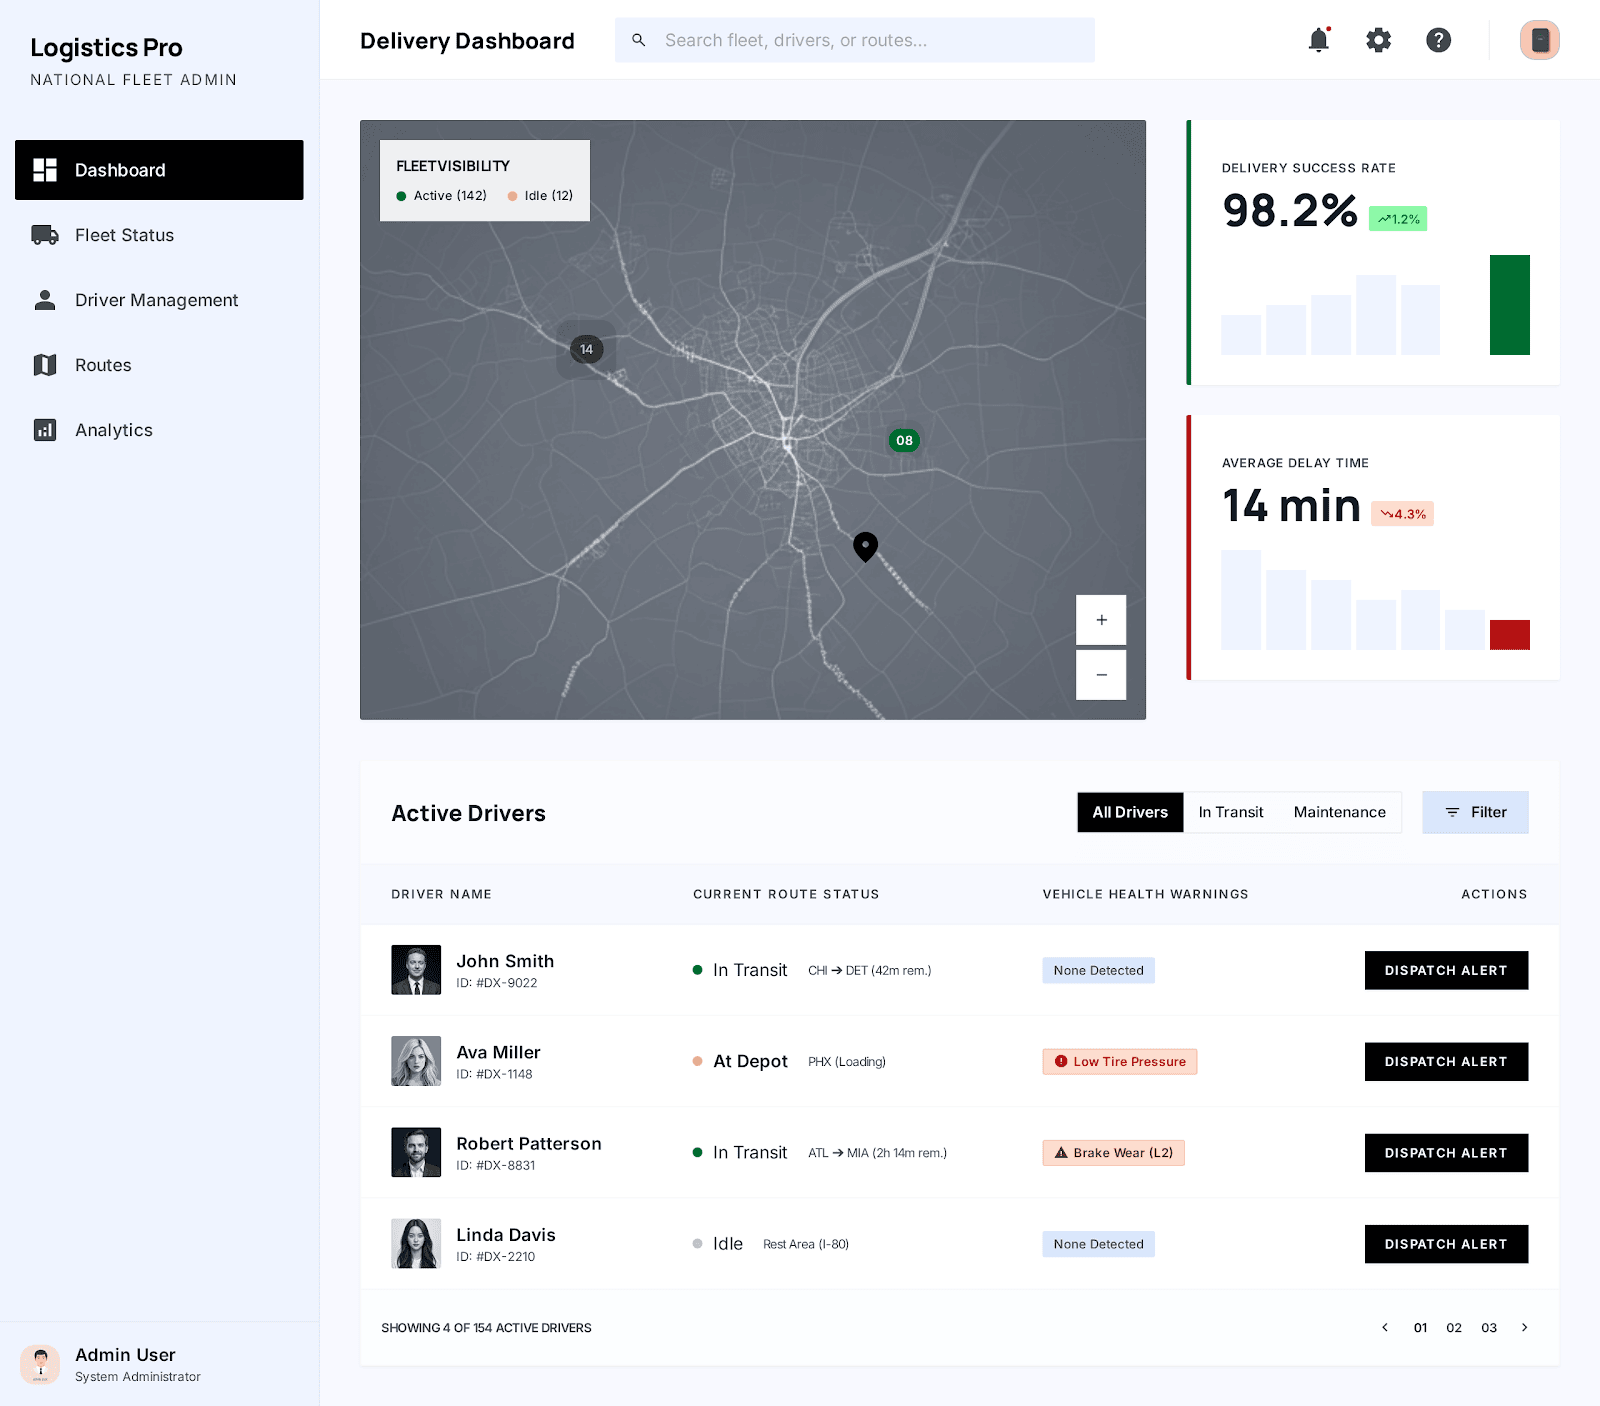The height and width of the screenshot is (1406, 1600).
Task: Open the Filter dropdown
Action: pos(1475,812)
